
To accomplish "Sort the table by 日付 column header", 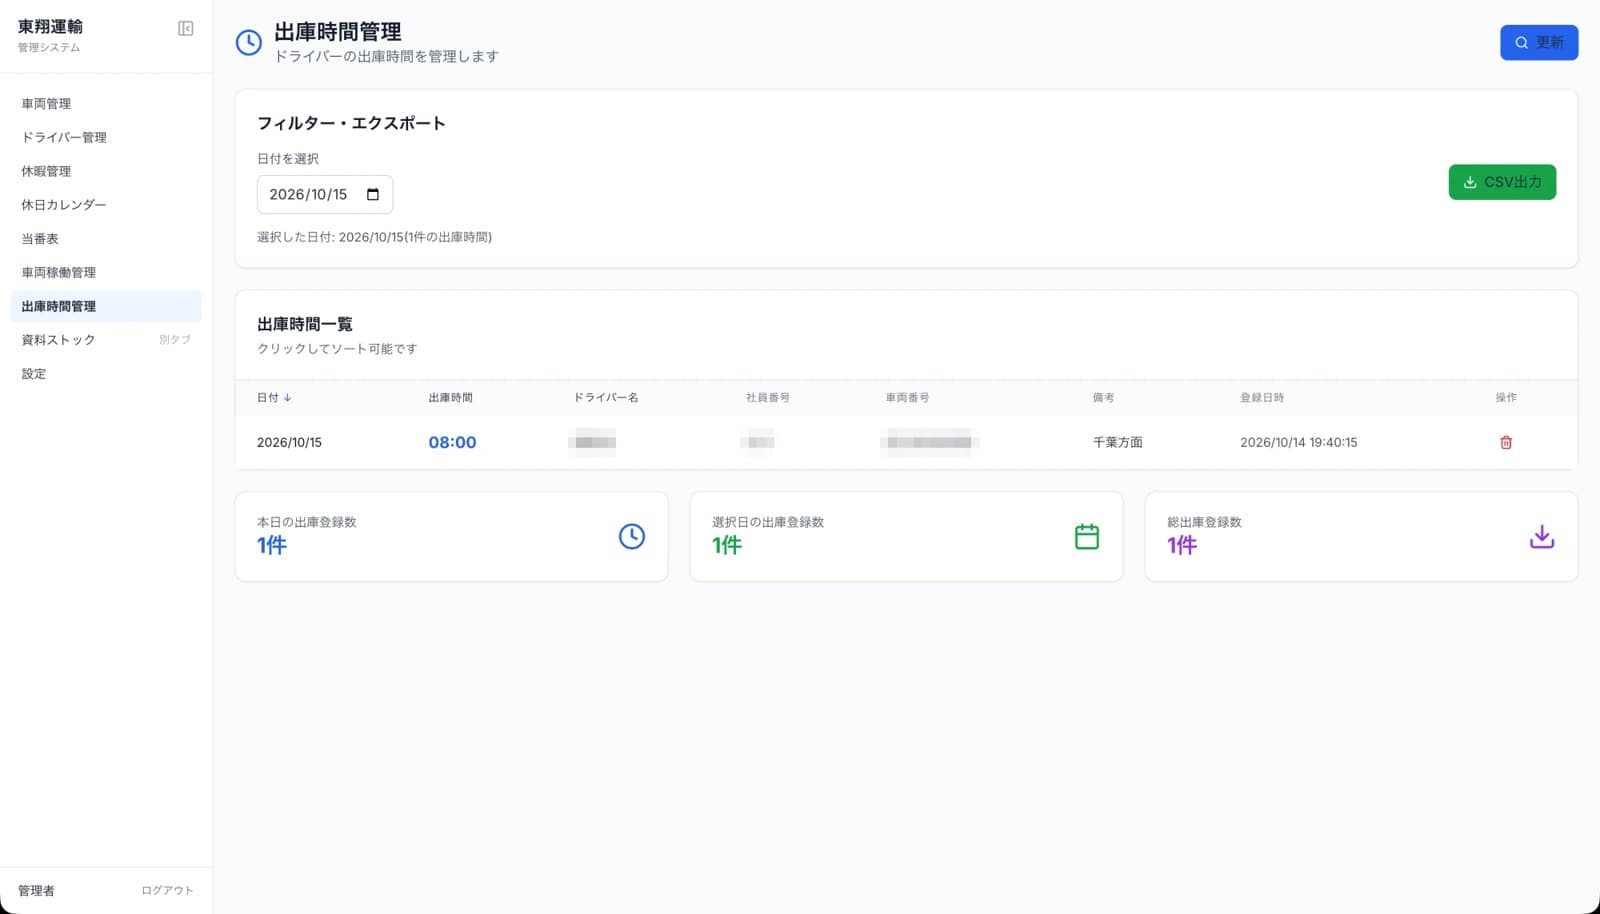I will [x=274, y=398].
